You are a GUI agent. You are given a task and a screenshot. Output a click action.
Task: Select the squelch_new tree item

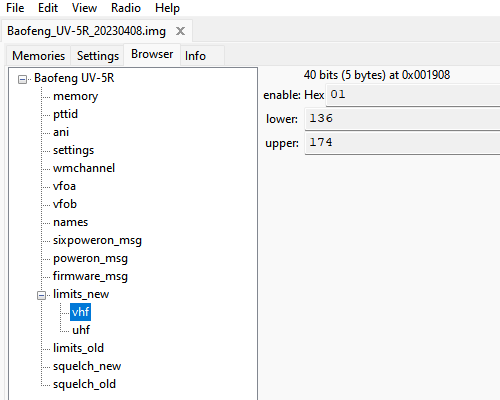[x=87, y=366]
